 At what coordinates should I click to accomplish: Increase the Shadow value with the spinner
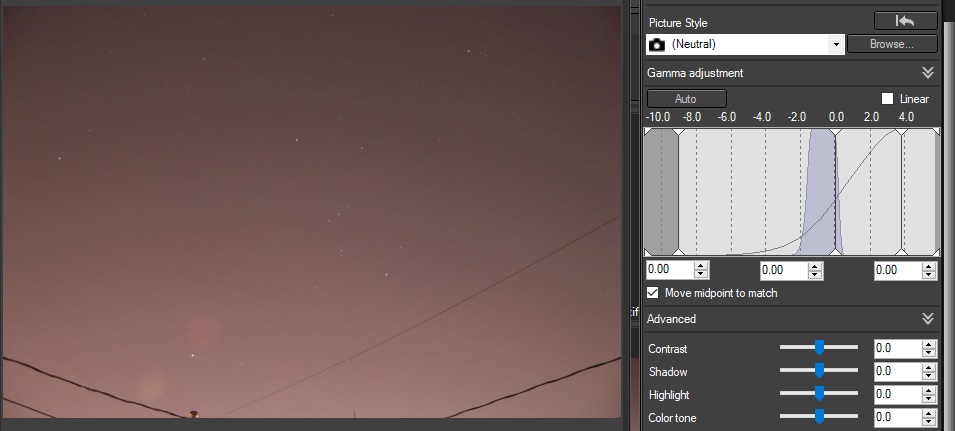pyautogui.click(x=930, y=367)
